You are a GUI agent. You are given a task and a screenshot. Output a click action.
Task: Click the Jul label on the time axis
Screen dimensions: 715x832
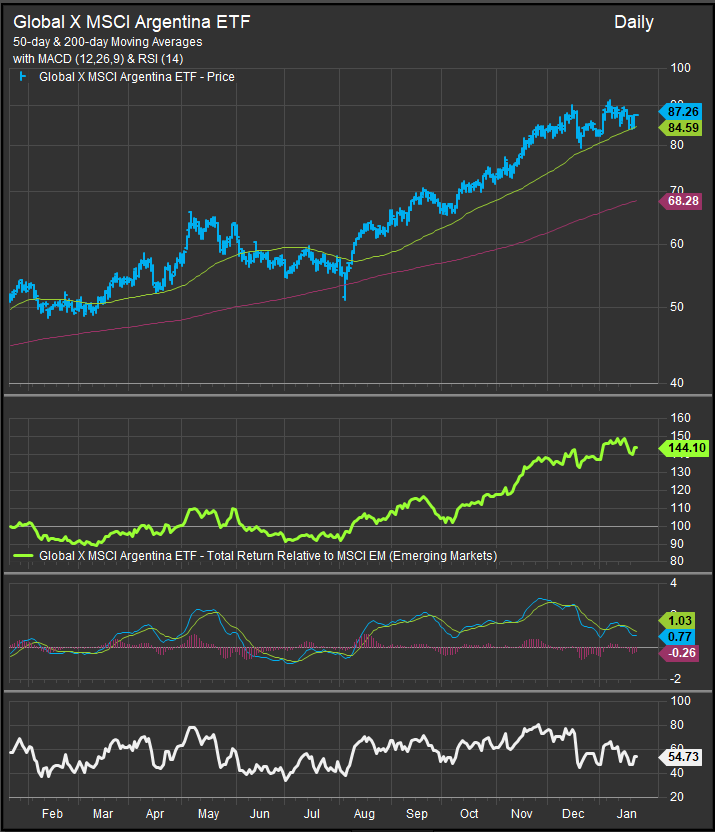pos(311,814)
